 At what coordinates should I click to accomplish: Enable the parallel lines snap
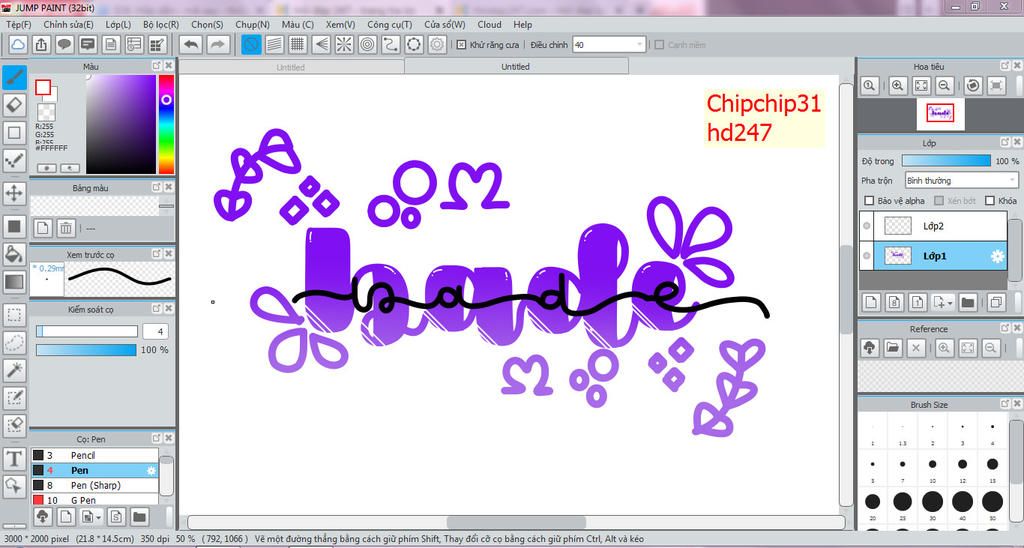(x=274, y=44)
